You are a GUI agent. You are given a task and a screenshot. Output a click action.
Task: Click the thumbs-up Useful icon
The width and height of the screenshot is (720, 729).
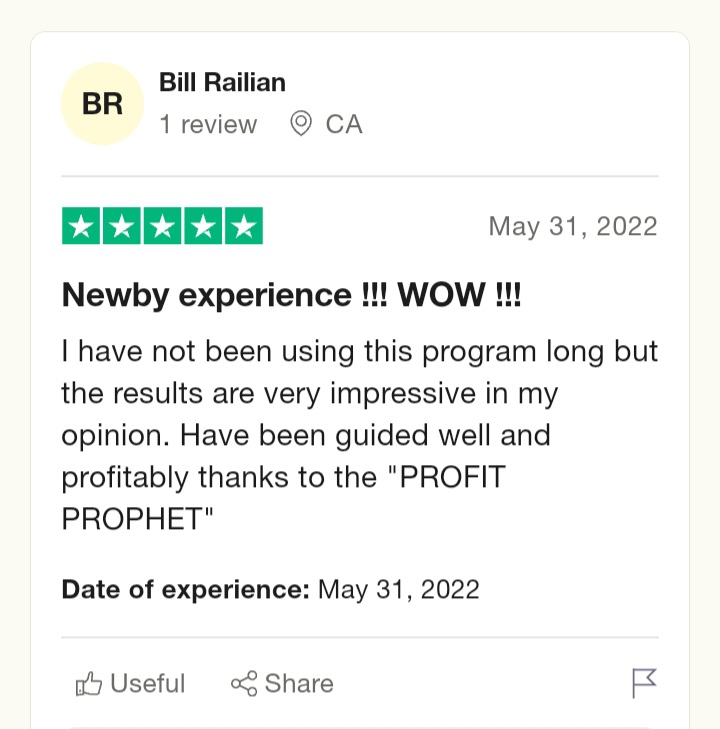tap(88, 683)
